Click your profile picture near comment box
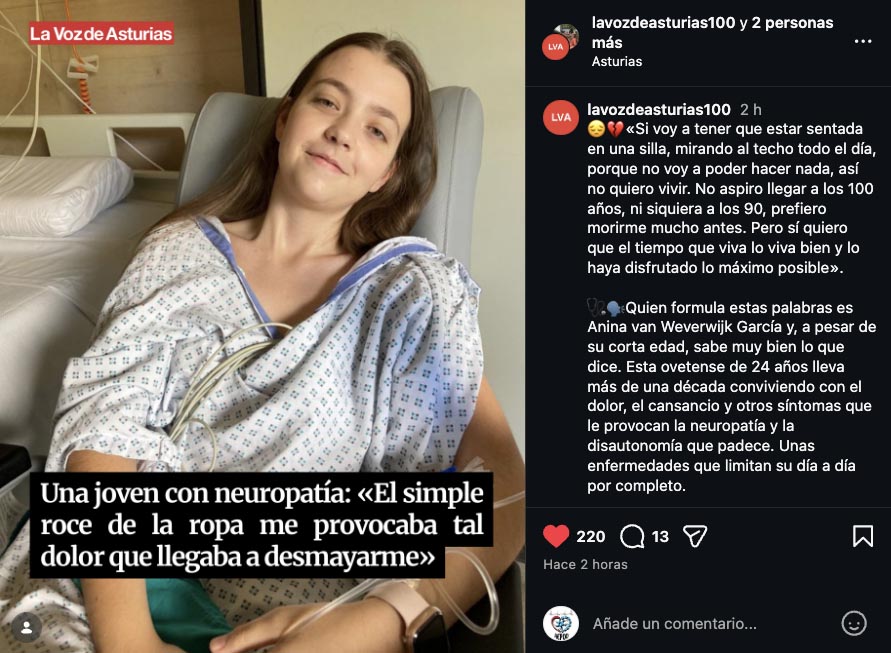This screenshot has width=891, height=653. point(561,623)
